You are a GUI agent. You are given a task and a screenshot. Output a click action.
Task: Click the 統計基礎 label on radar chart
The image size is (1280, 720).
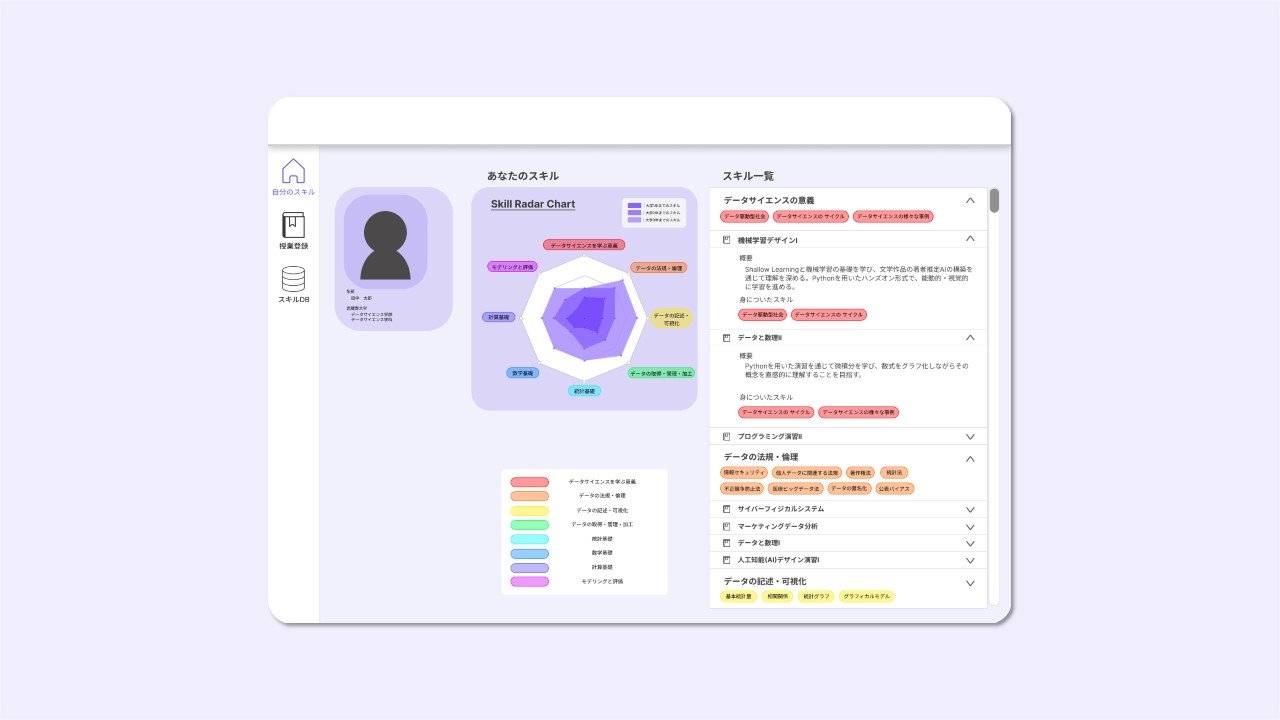(584, 391)
